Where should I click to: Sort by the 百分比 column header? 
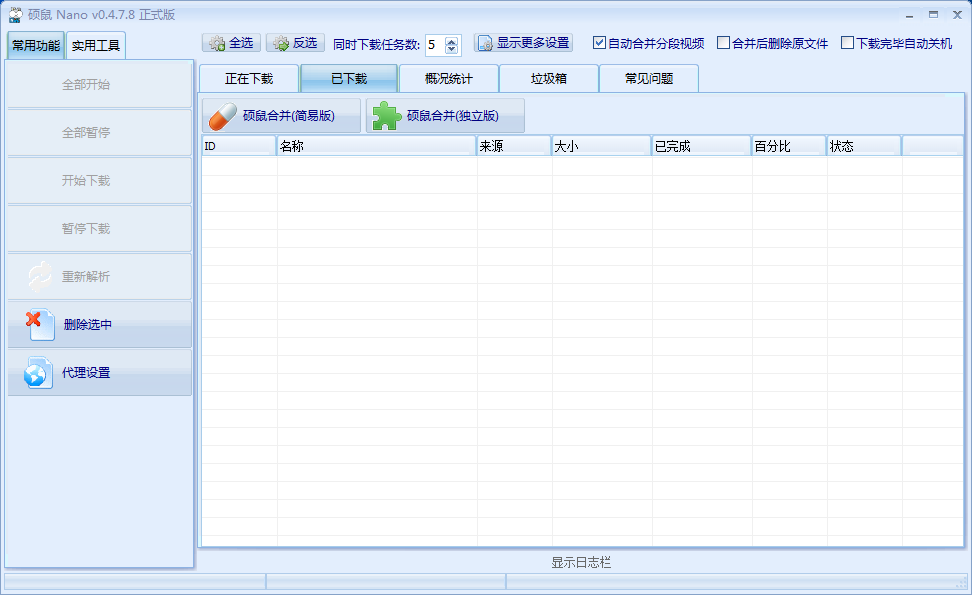[789, 146]
